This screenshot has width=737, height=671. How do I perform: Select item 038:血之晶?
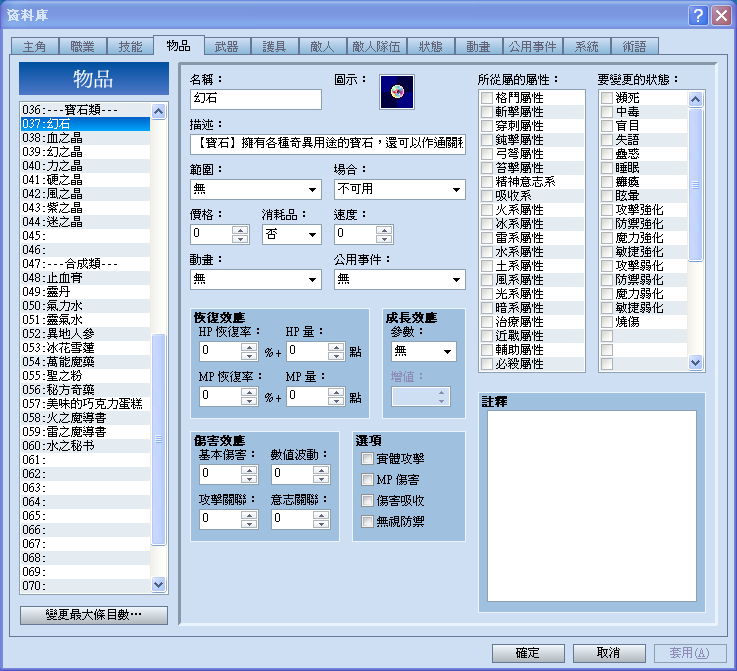click(86, 138)
